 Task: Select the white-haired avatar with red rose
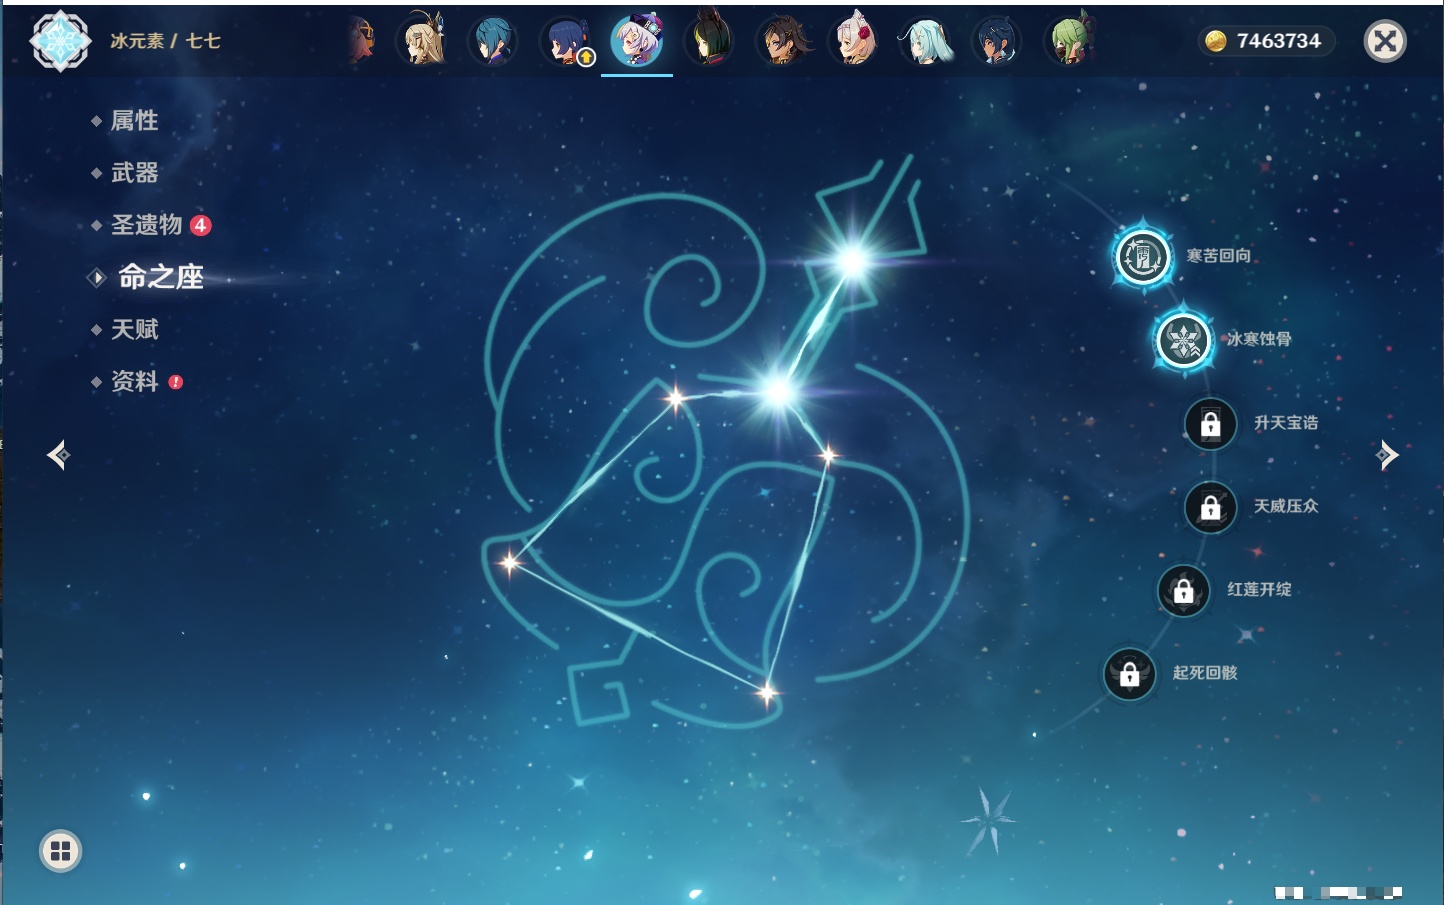[855, 42]
